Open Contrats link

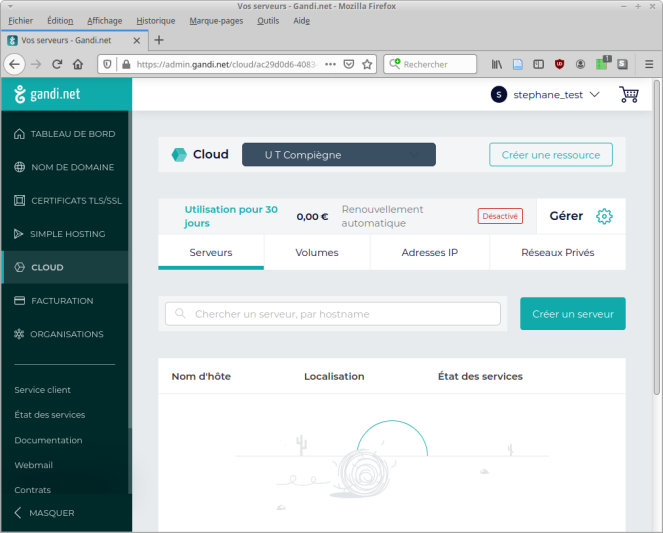coord(33,490)
